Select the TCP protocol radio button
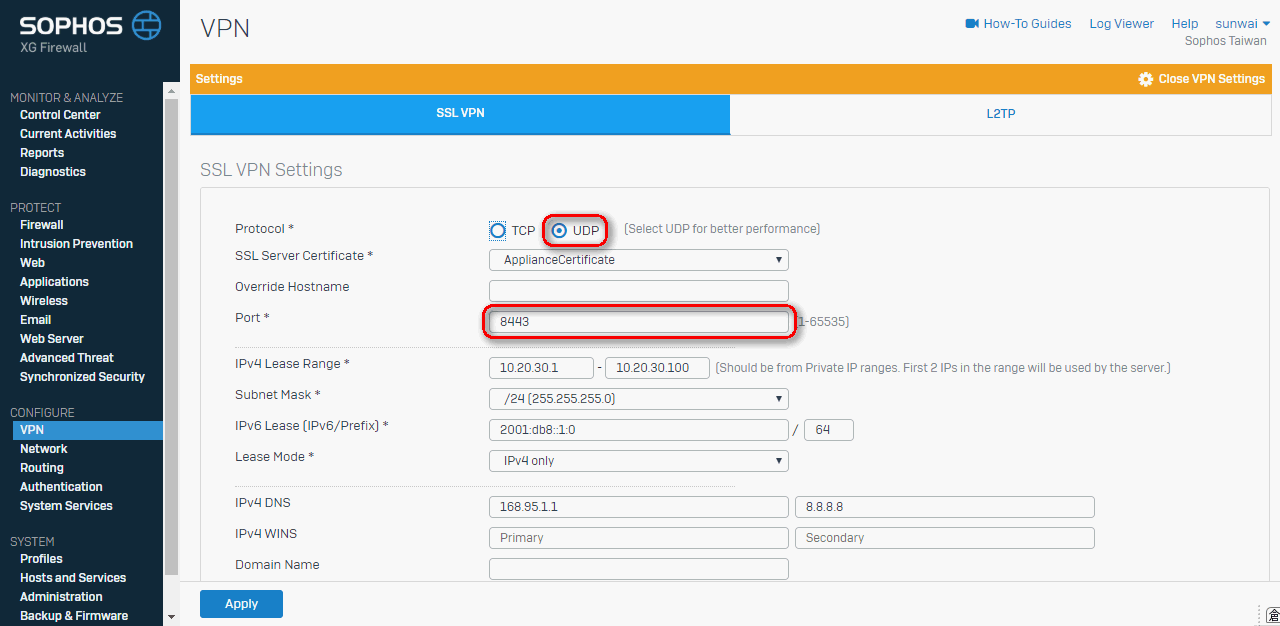 (x=498, y=230)
